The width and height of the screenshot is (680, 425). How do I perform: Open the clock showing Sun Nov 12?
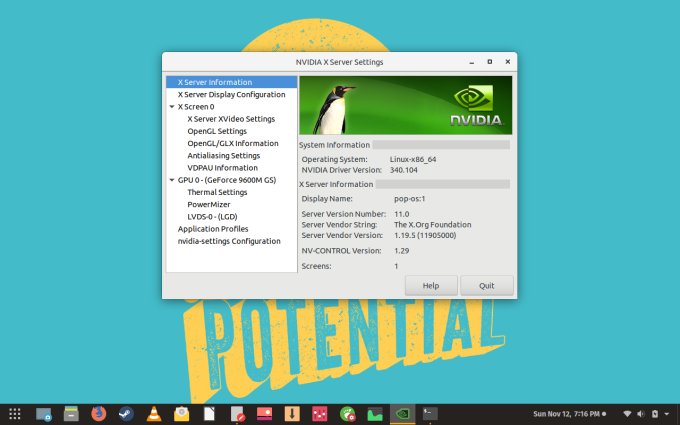pyautogui.click(x=569, y=414)
